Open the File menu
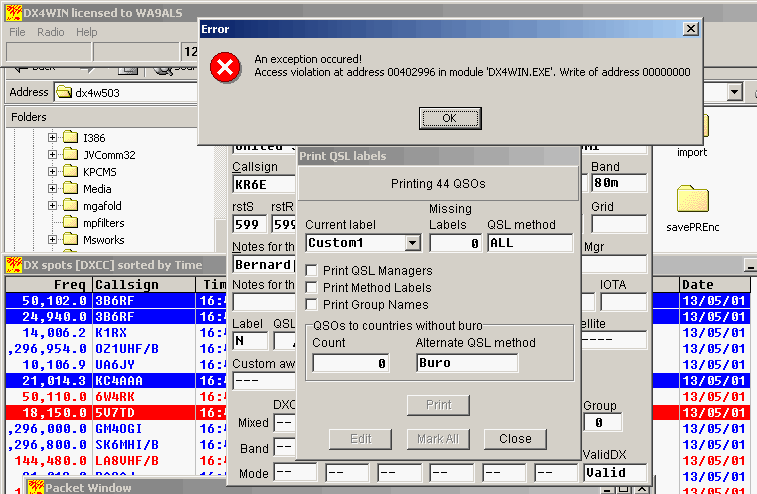The width and height of the screenshot is (757, 494). tap(17, 32)
